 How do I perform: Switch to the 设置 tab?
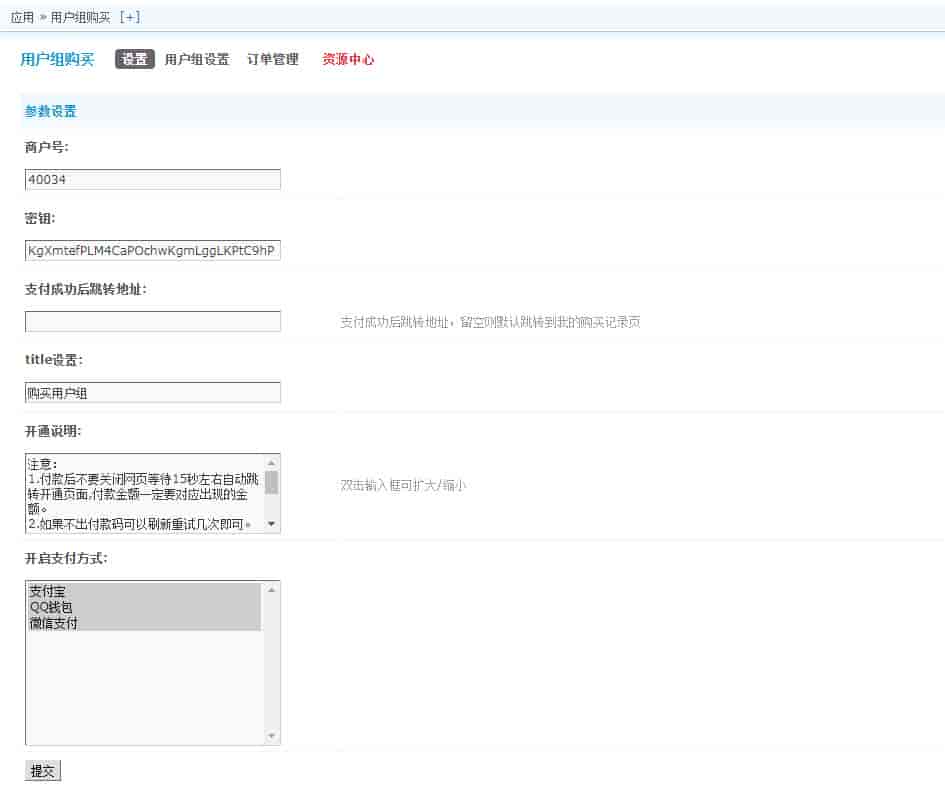pyautogui.click(x=135, y=59)
